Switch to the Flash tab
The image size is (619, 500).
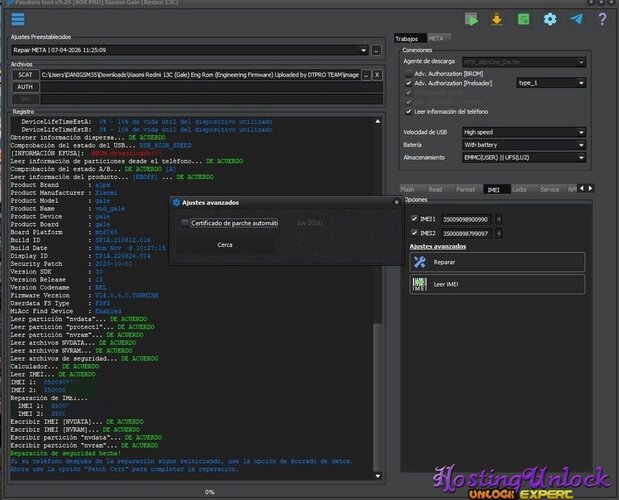409,189
